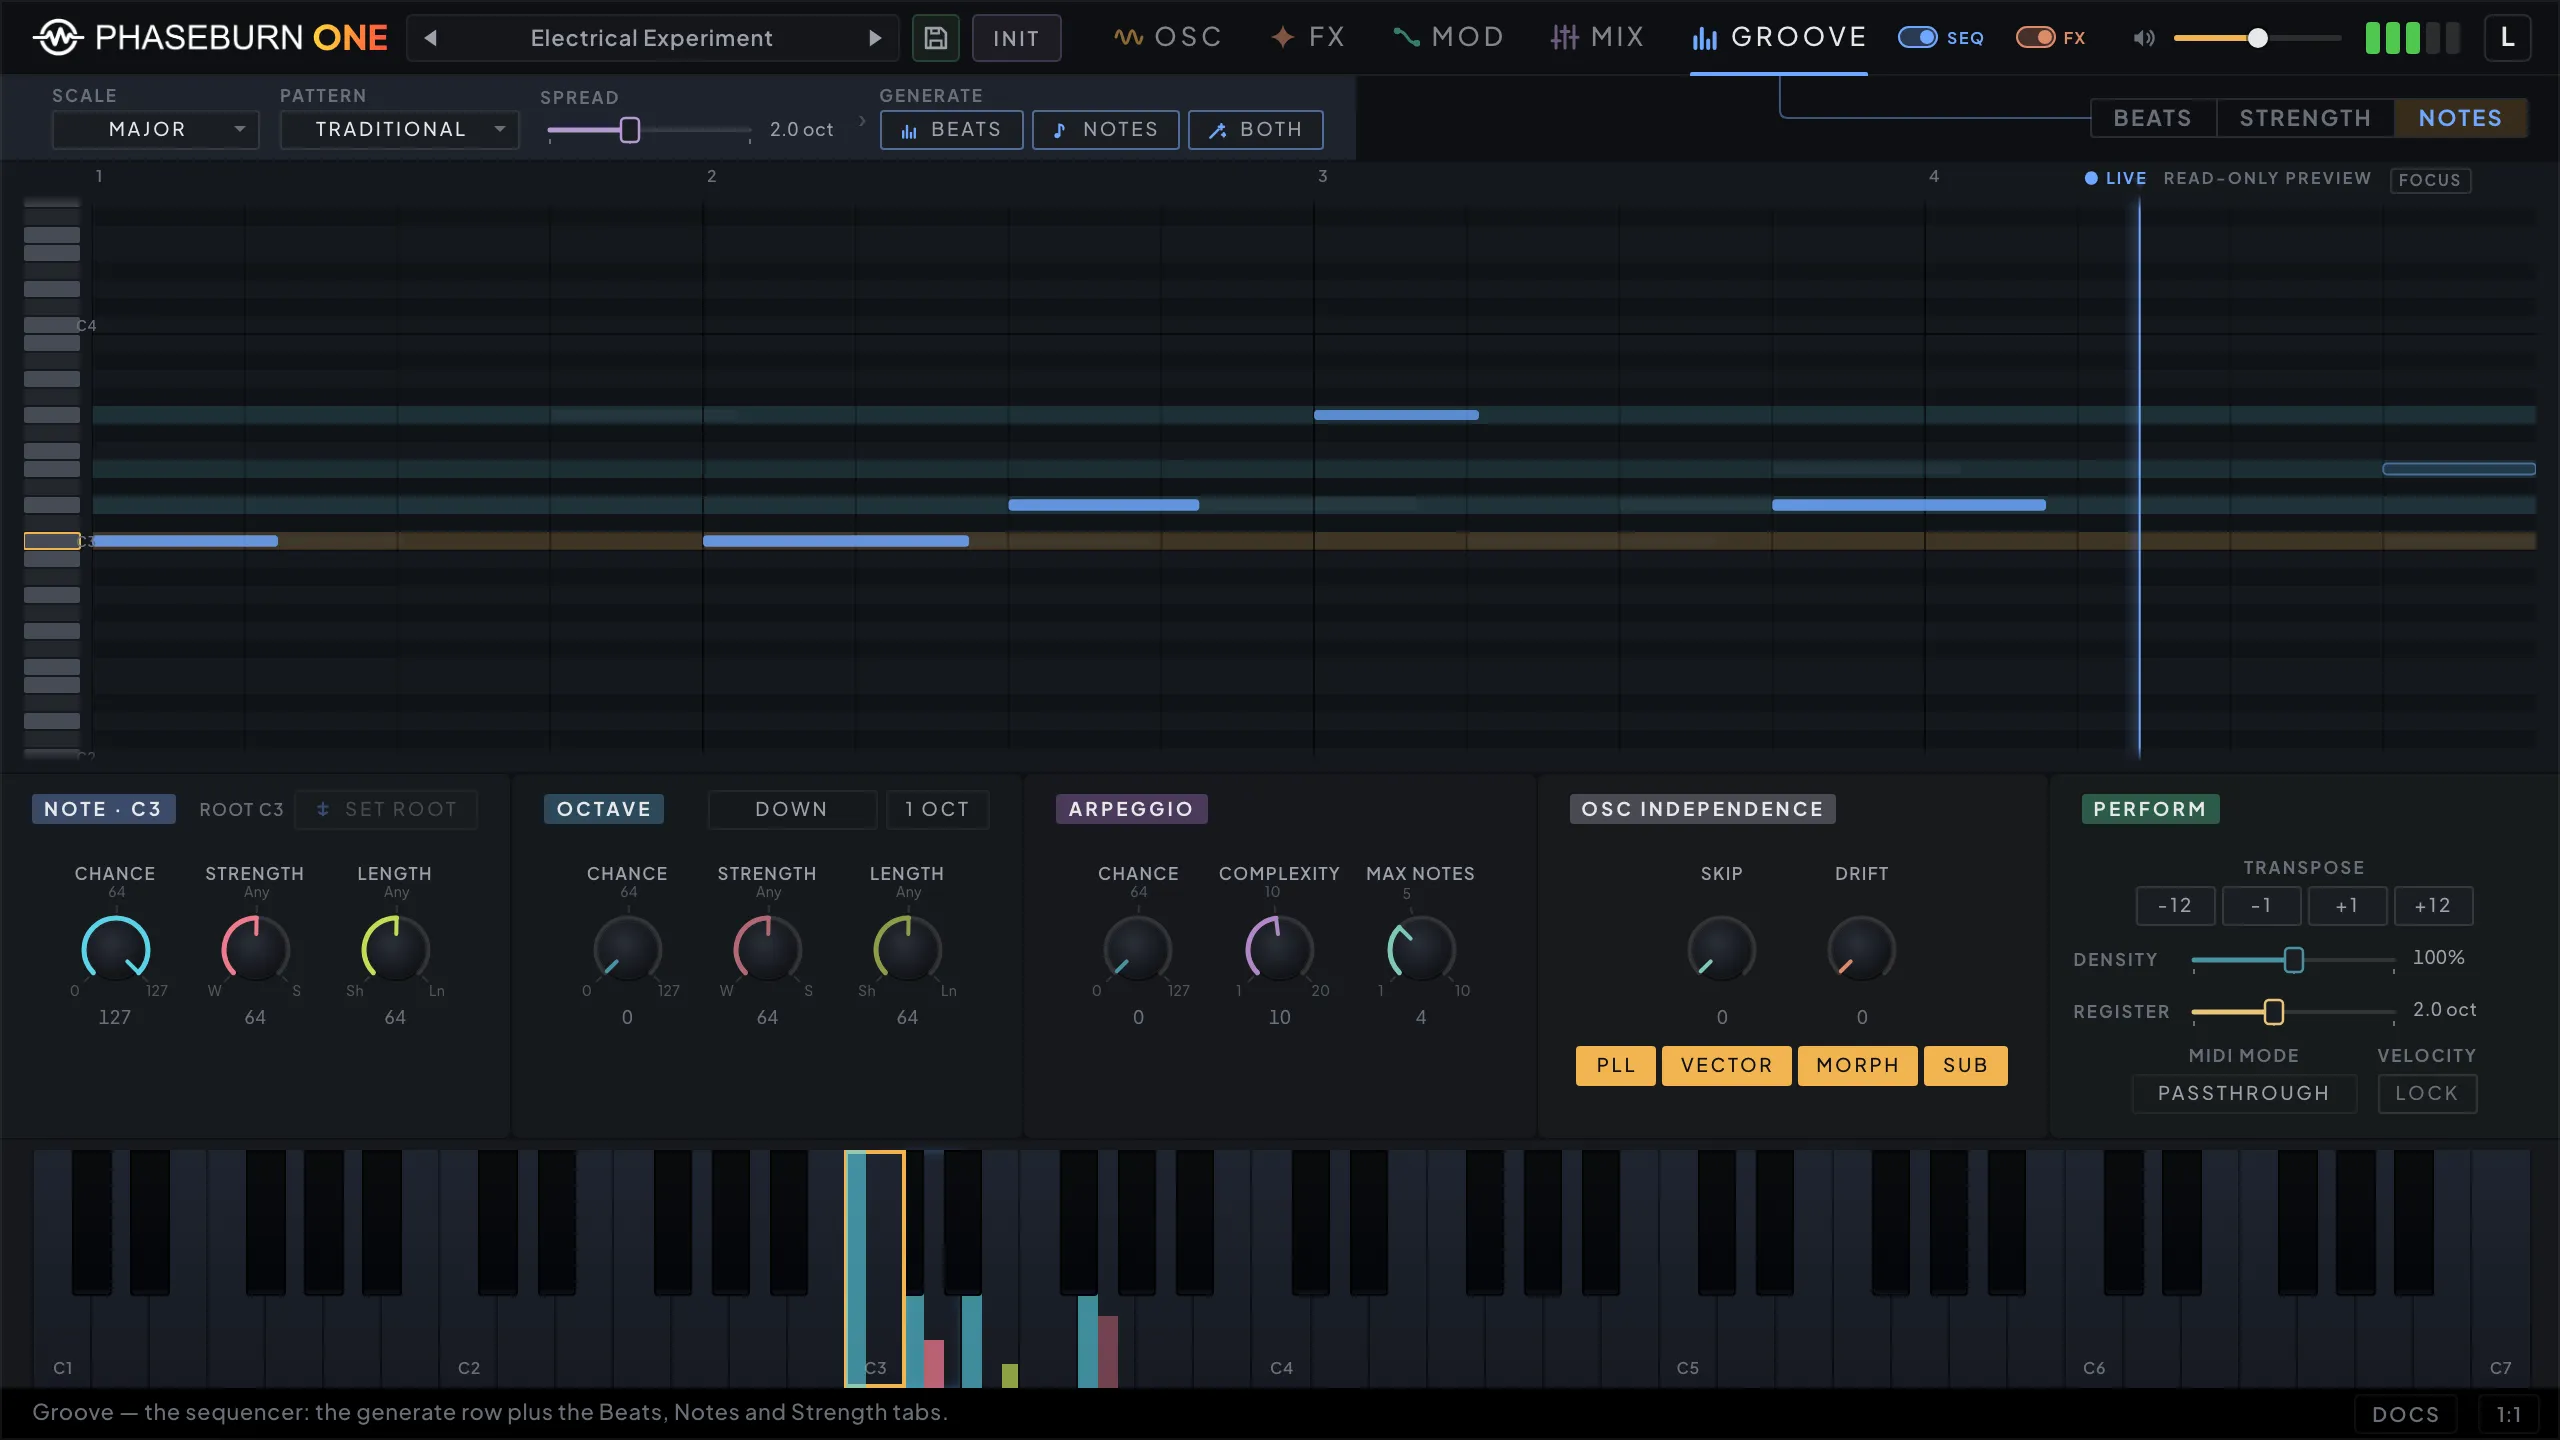Viewport: 2560px width, 1440px height.
Task: Adjust the Octave Chance knob
Action: tap(627, 948)
